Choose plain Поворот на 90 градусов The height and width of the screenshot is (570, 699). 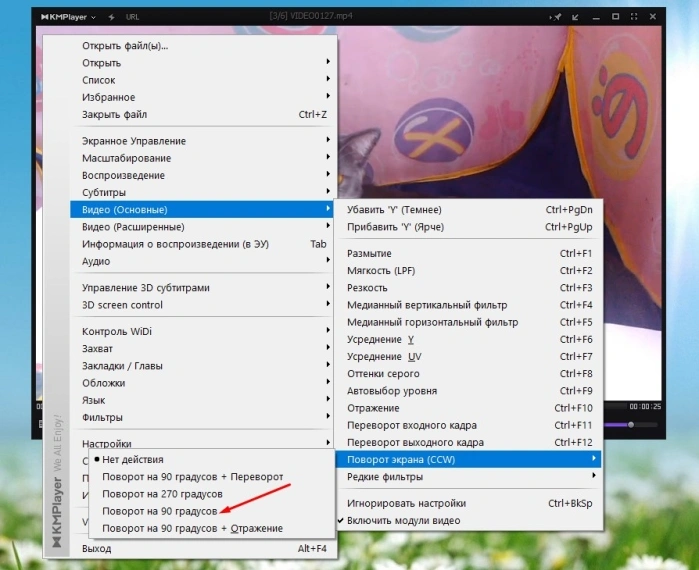click(x=211, y=511)
